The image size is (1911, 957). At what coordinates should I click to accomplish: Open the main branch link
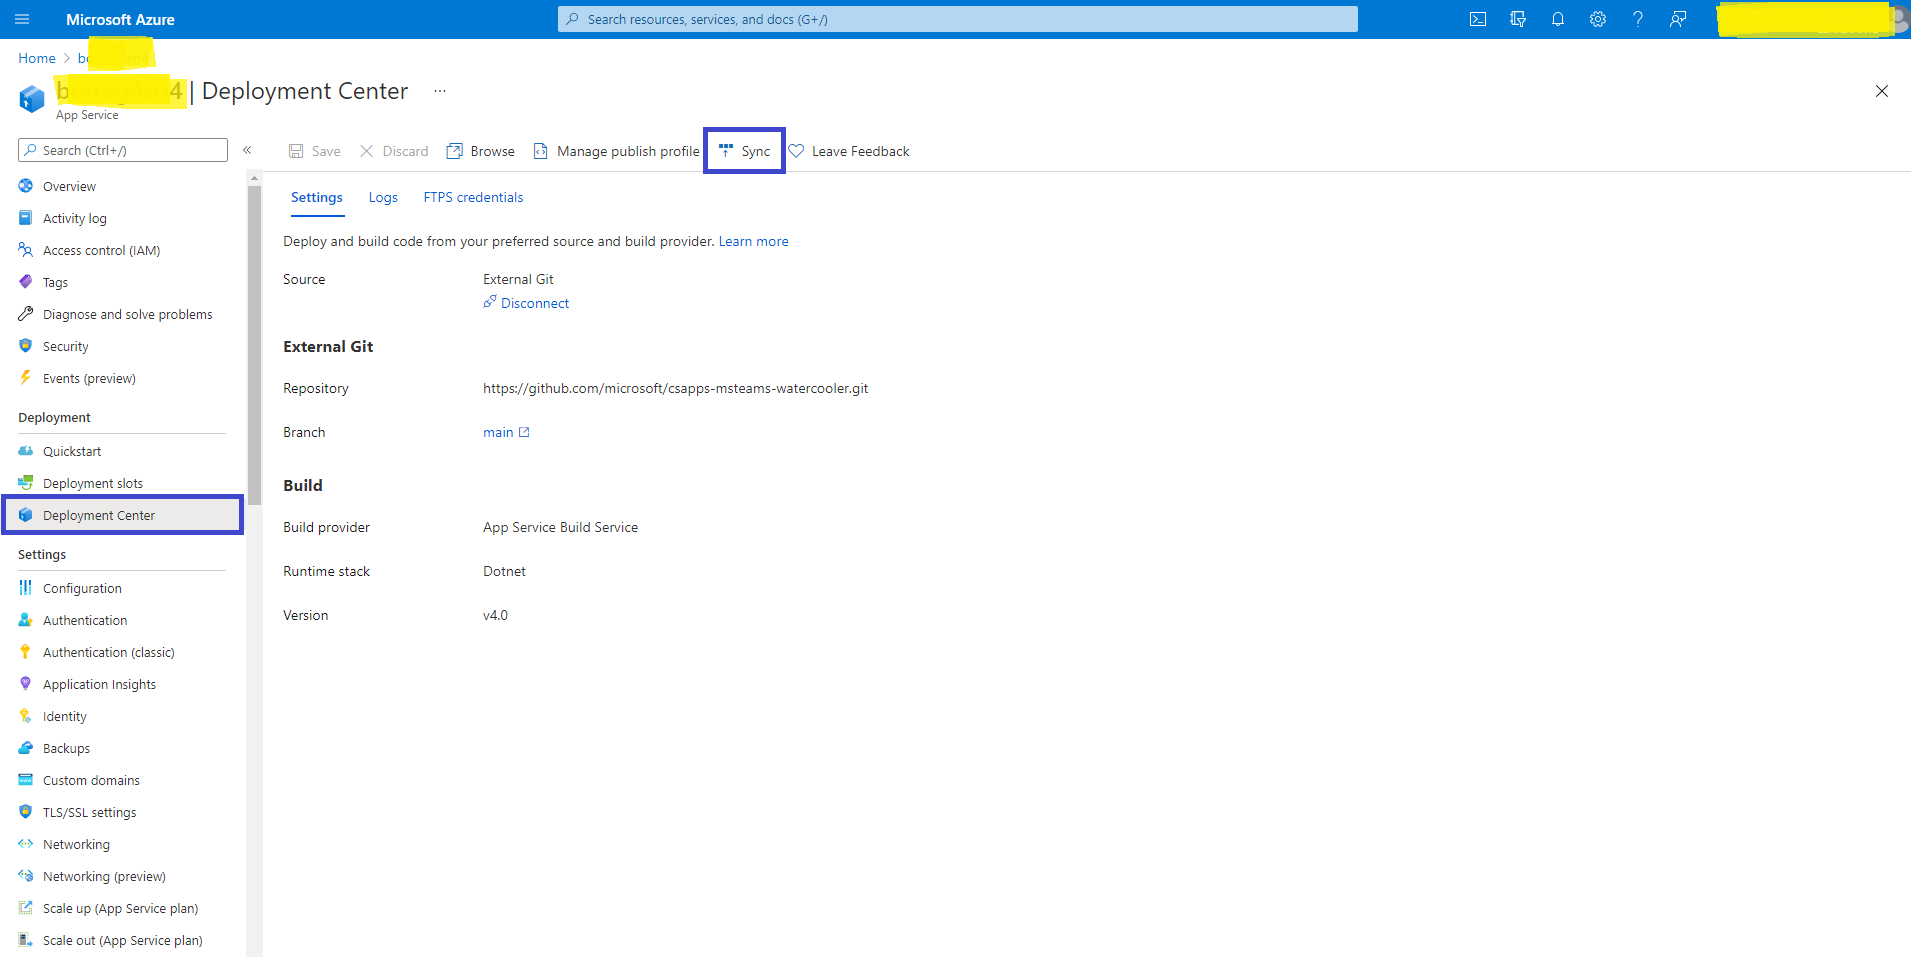tap(506, 432)
